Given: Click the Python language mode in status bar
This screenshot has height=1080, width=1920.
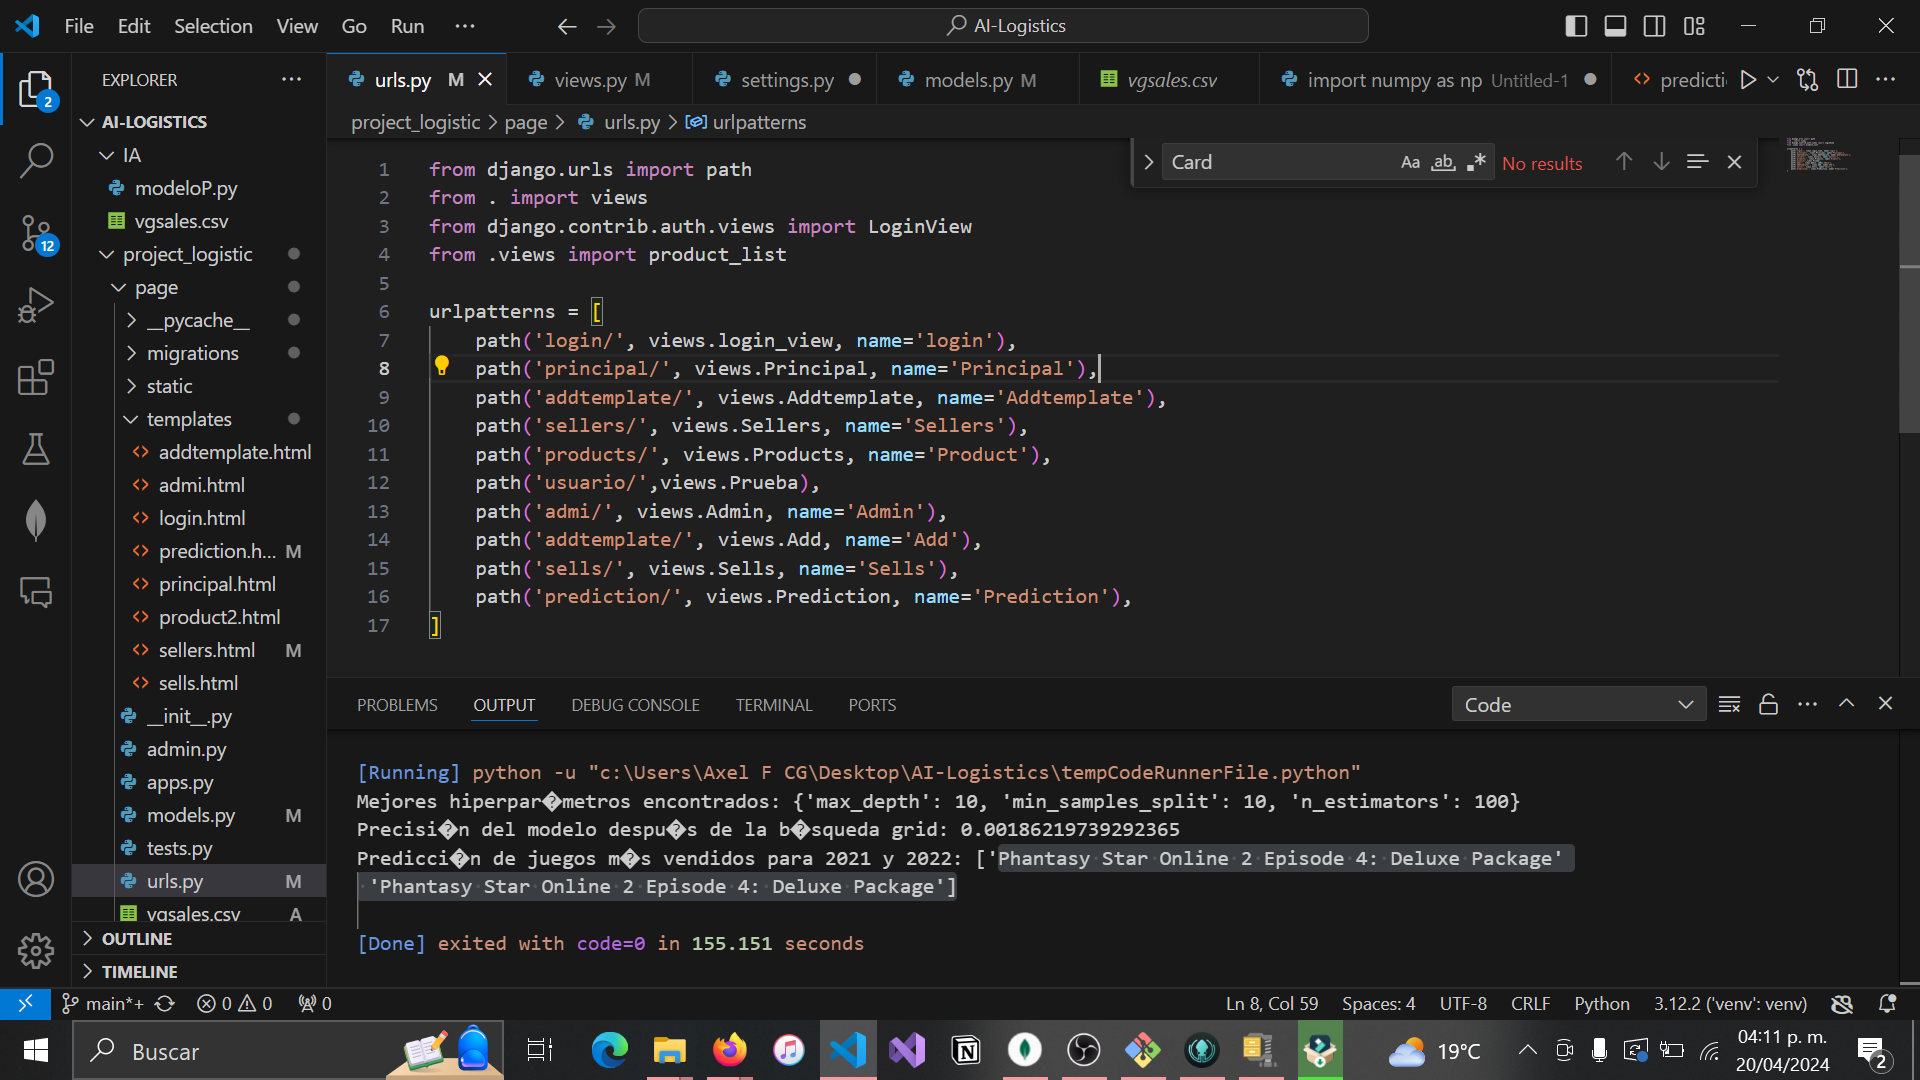Looking at the screenshot, I should coord(1601,1003).
